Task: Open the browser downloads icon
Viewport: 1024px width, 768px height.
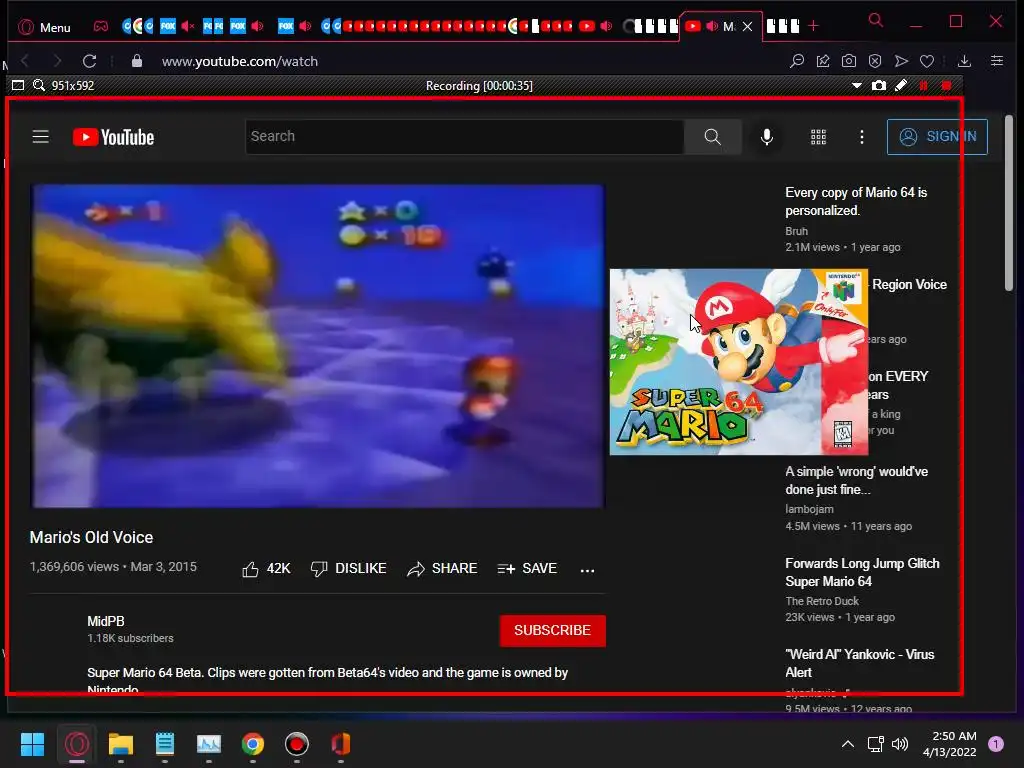Action: [x=964, y=61]
